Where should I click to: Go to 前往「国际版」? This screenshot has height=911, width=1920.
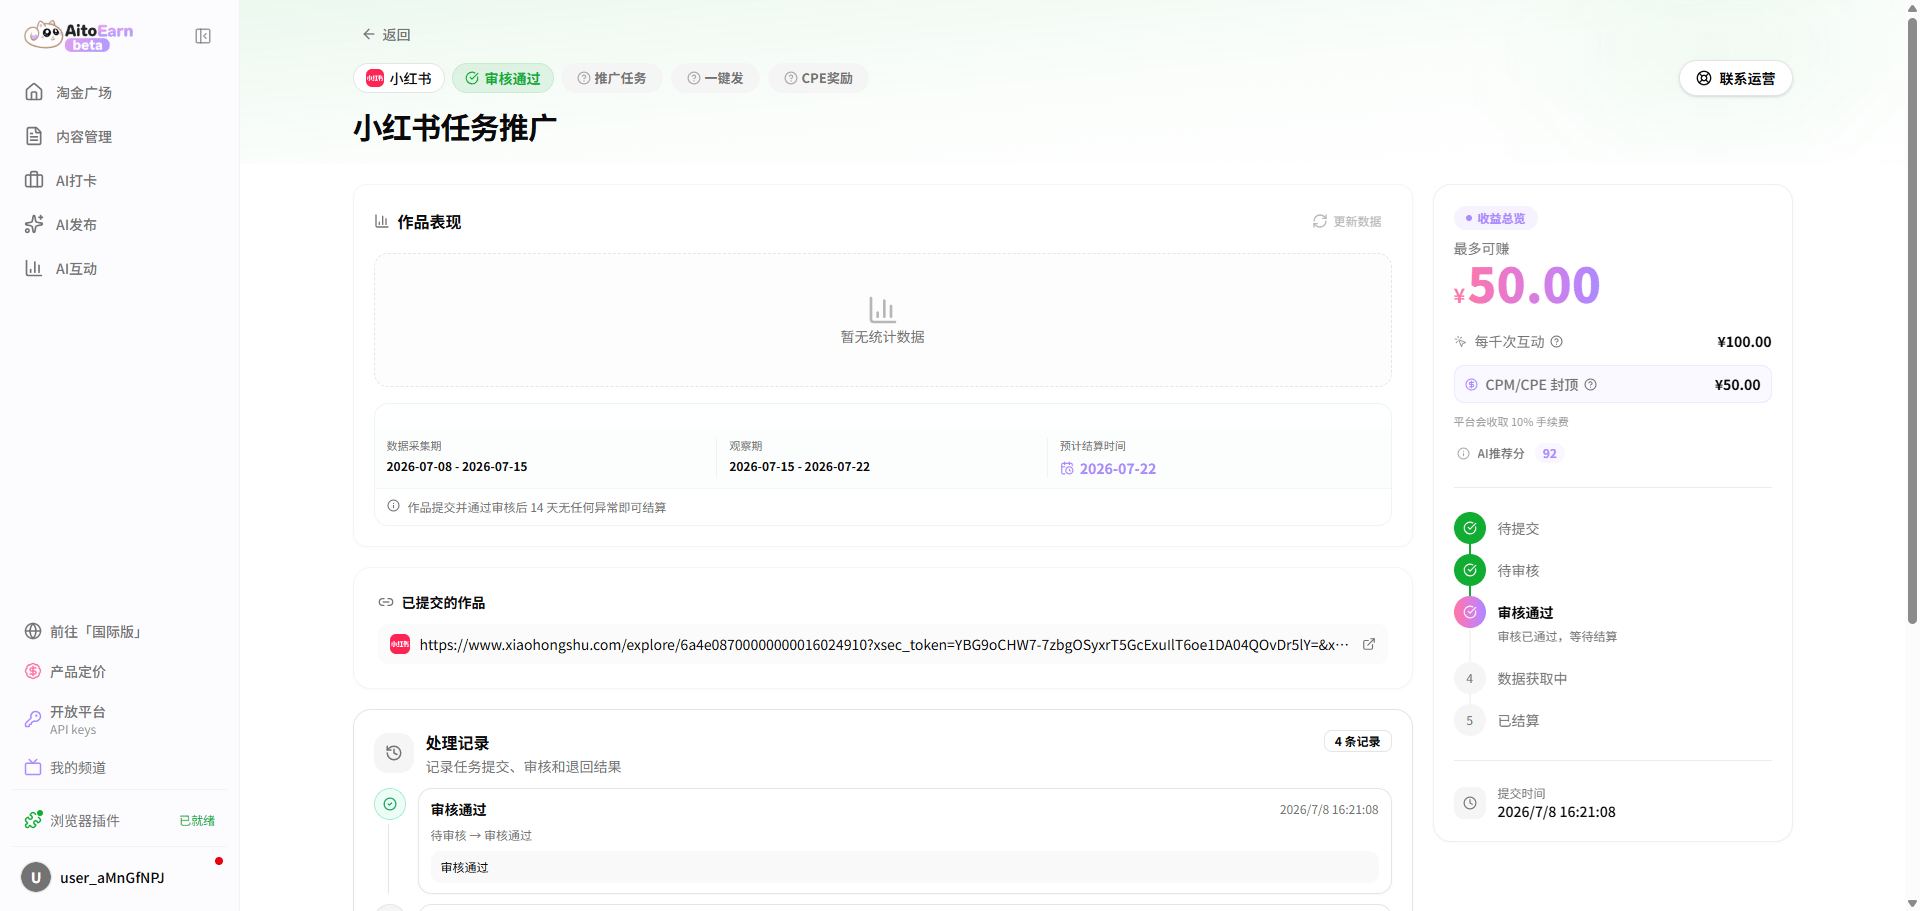click(119, 631)
